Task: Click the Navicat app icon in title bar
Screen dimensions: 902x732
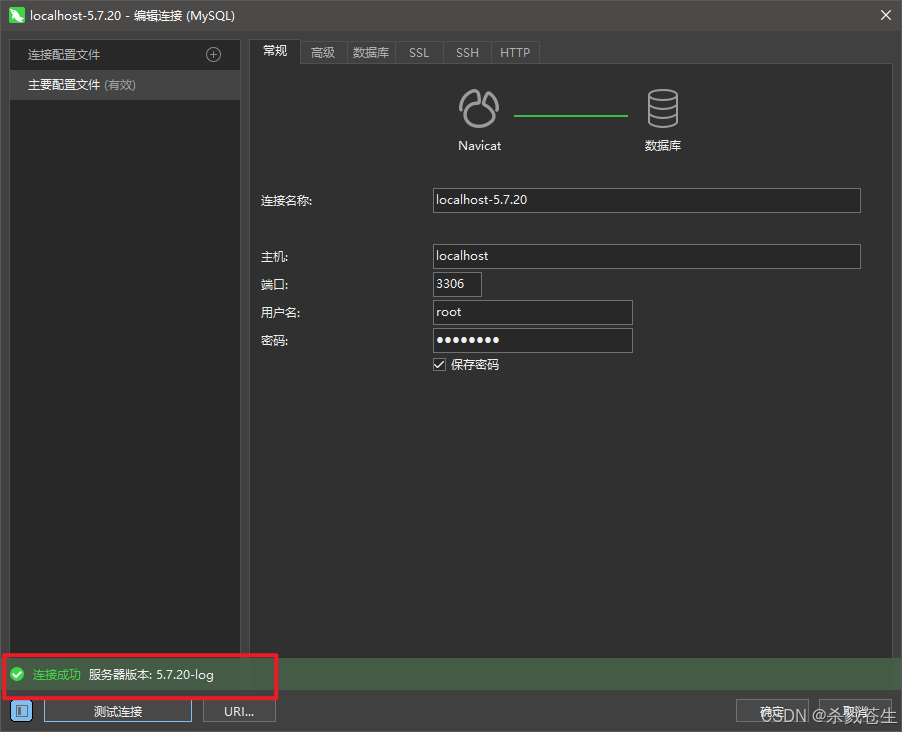Action: 17,16
